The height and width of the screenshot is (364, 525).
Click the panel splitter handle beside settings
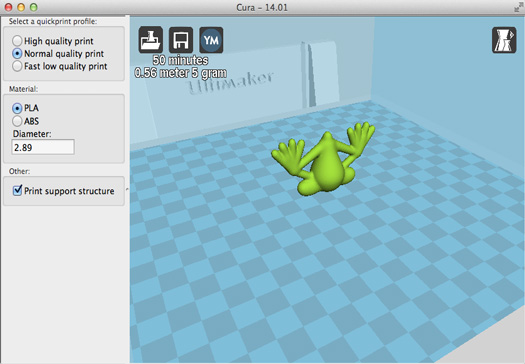click(127, 190)
